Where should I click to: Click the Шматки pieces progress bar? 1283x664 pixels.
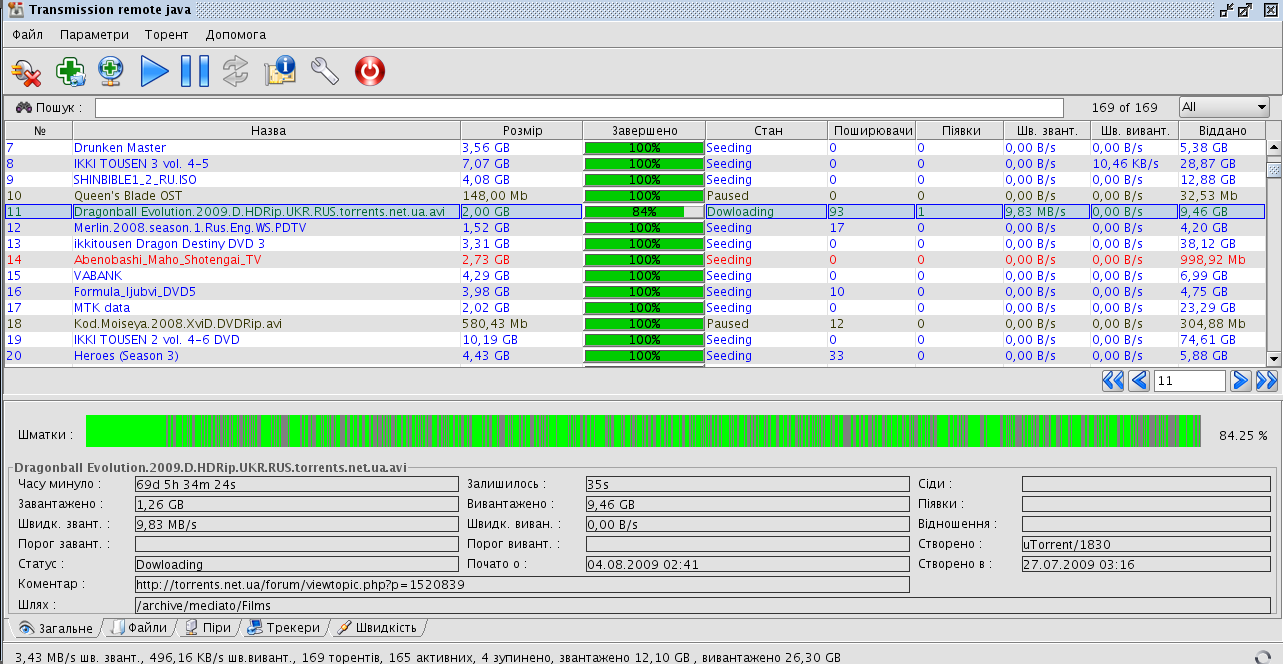tap(643, 431)
